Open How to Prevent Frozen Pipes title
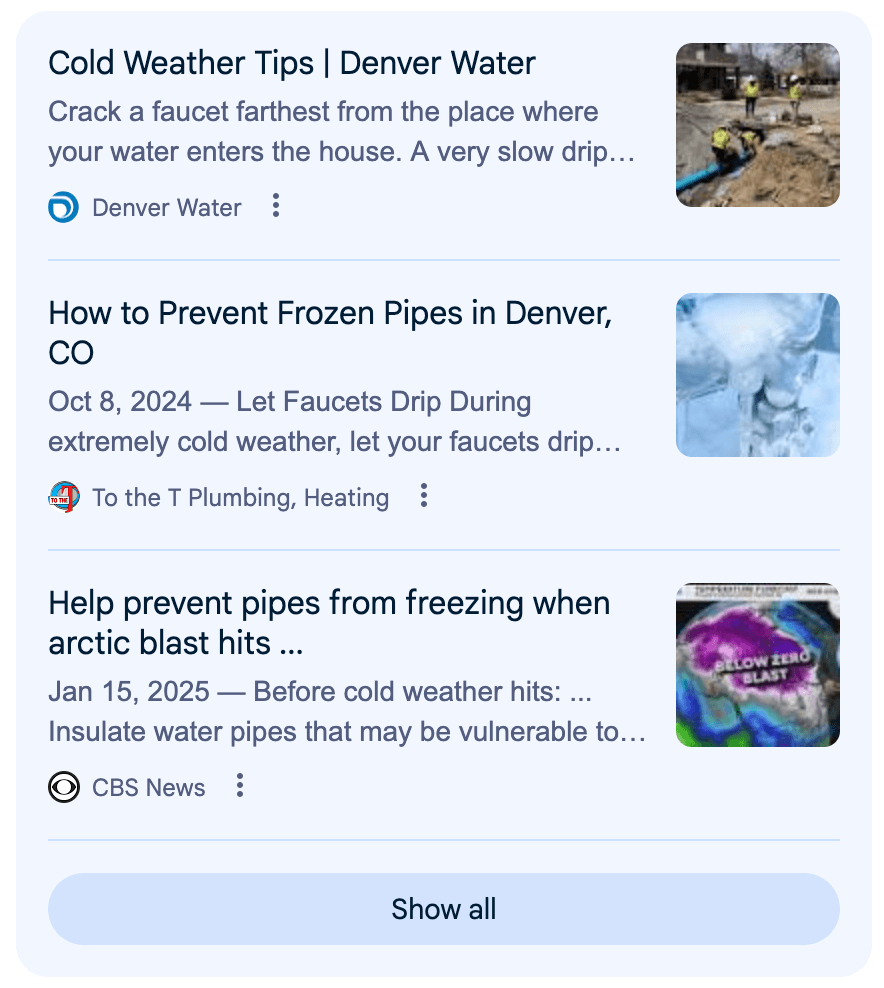Image resolution: width=884 pixels, height=988 pixels. pos(330,333)
